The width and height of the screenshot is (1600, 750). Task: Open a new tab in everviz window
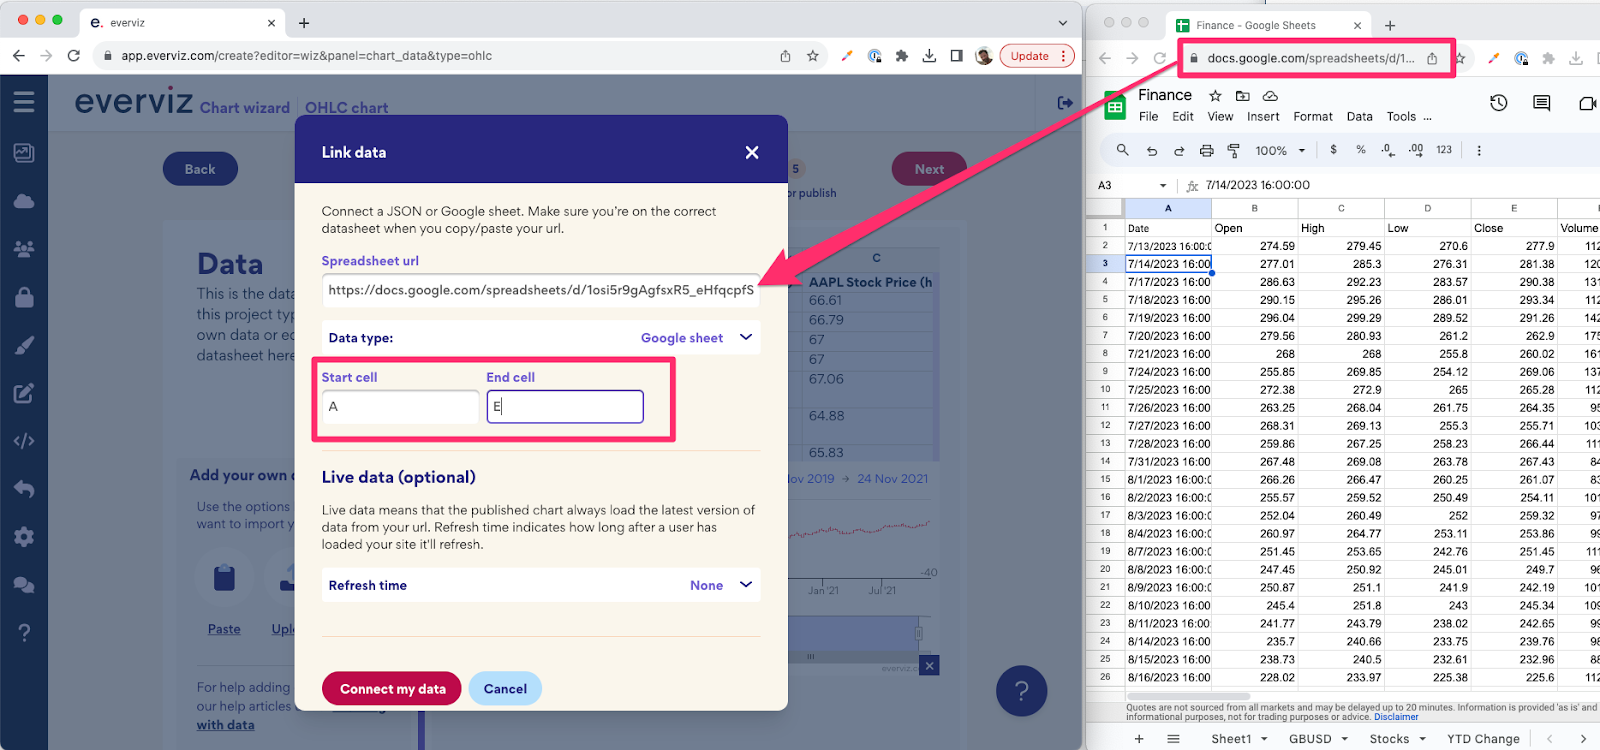click(304, 23)
